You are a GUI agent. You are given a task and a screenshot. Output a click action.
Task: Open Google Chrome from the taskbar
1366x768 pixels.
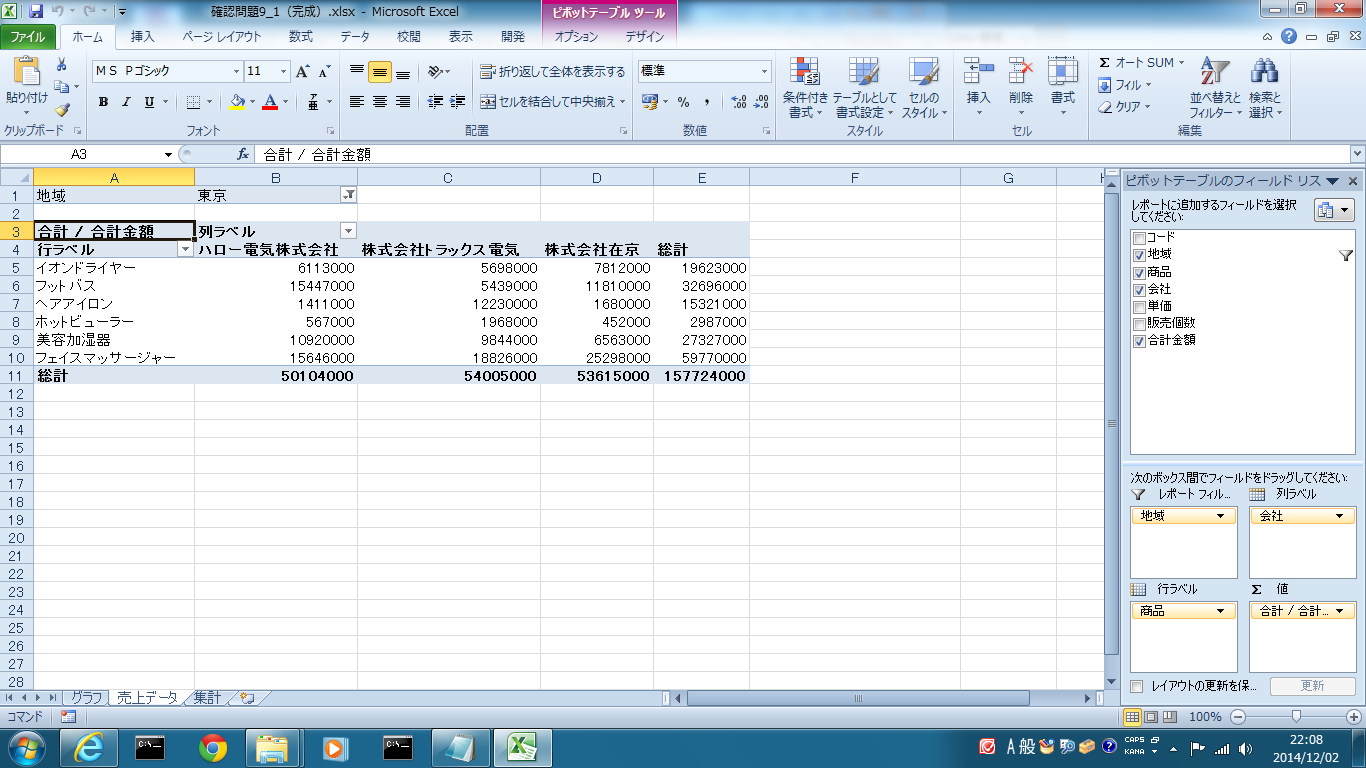(212, 747)
